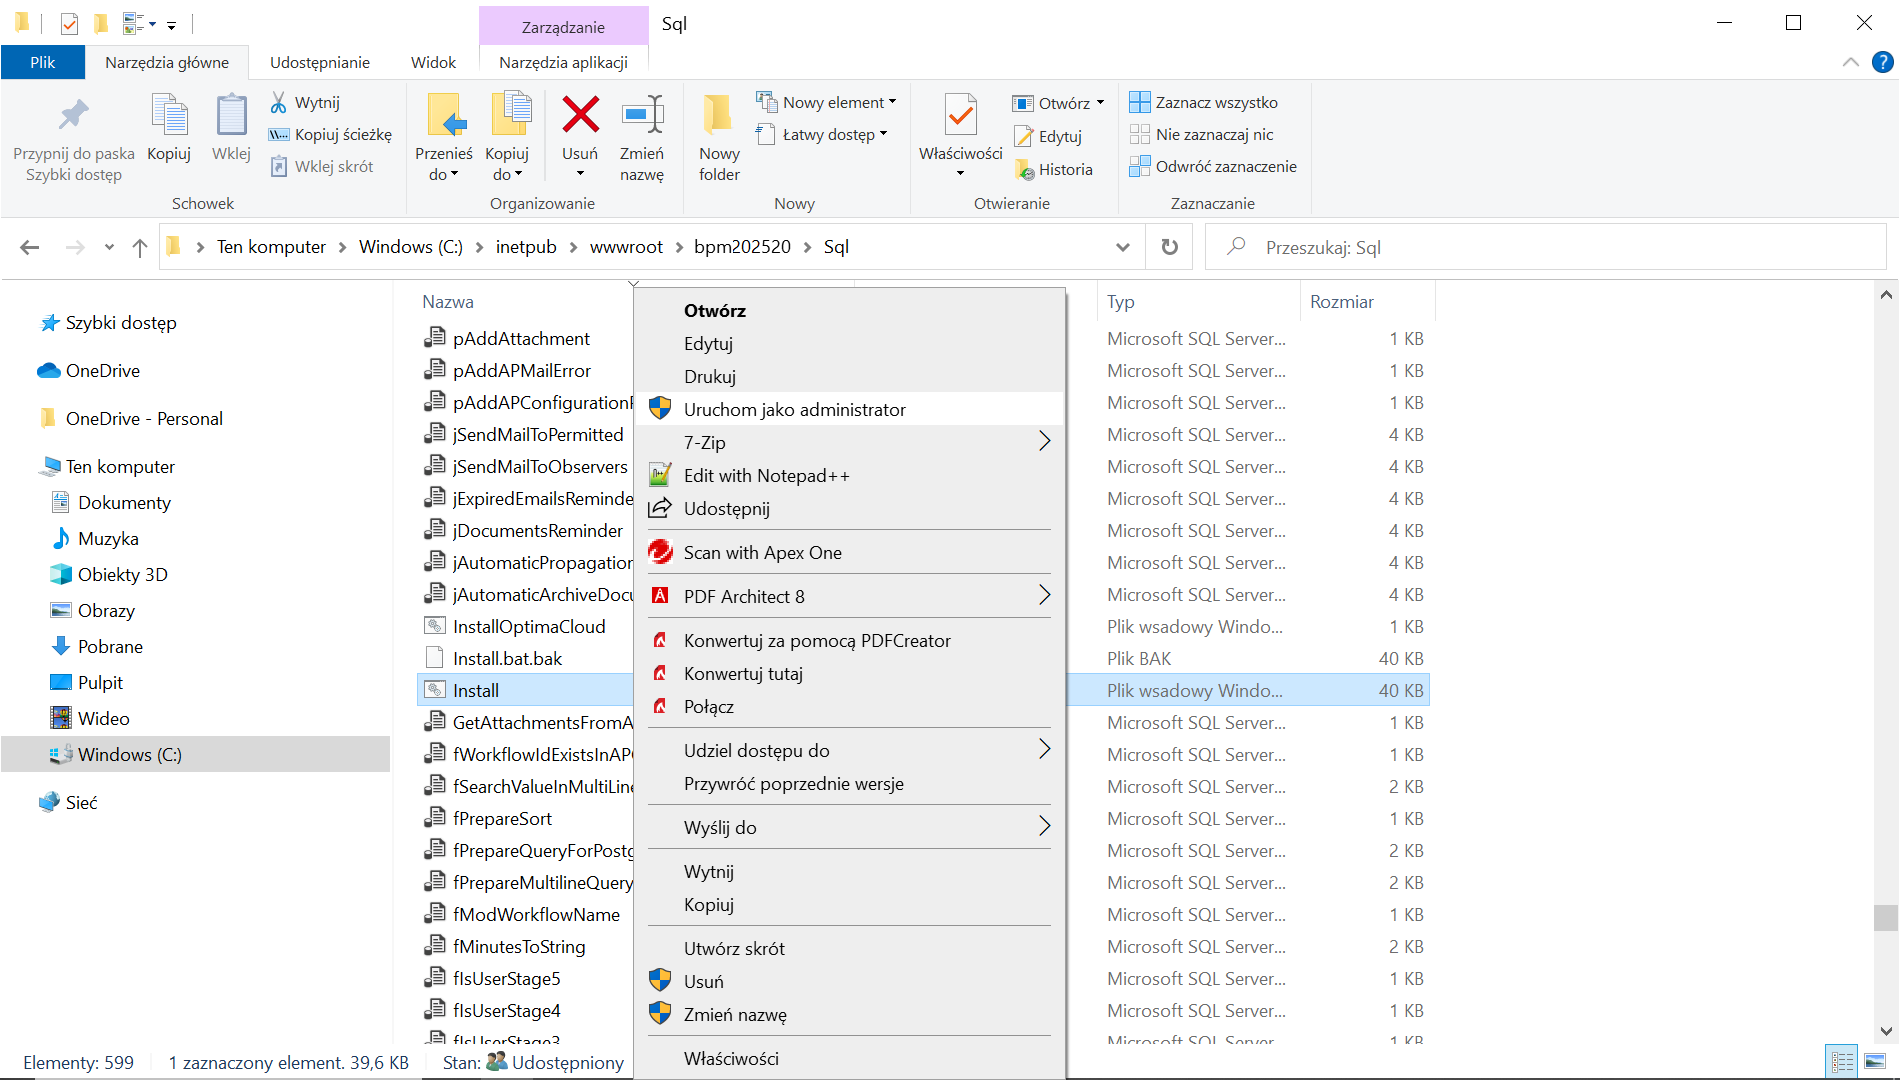Click the Pin to Quick access icon
This screenshot has width=1900, height=1080.
click(x=73, y=116)
